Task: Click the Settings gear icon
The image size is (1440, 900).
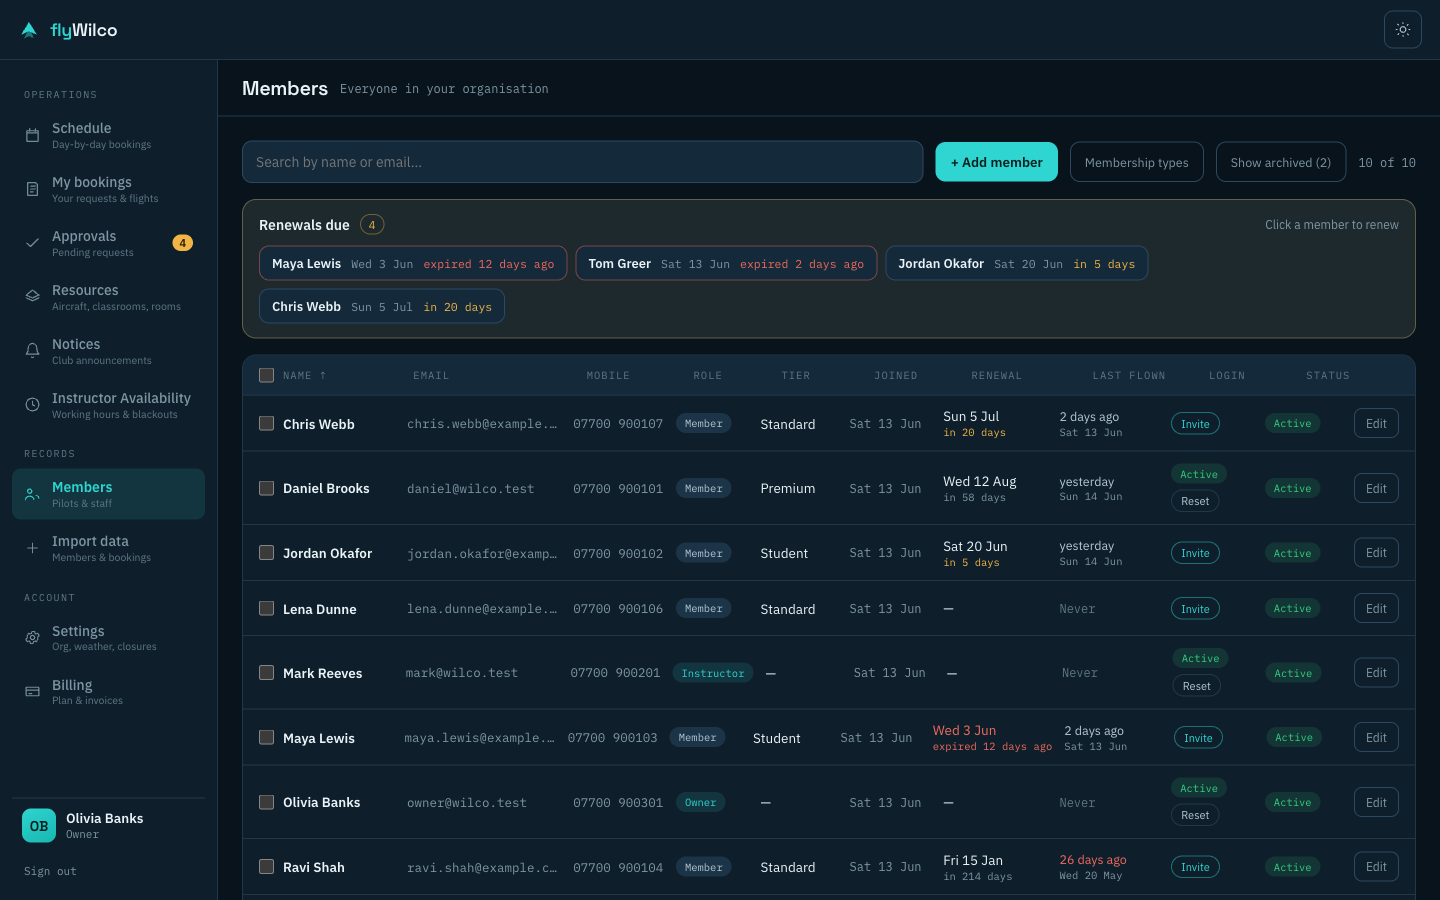Action: pyautogui.click(x=32, y=638)
